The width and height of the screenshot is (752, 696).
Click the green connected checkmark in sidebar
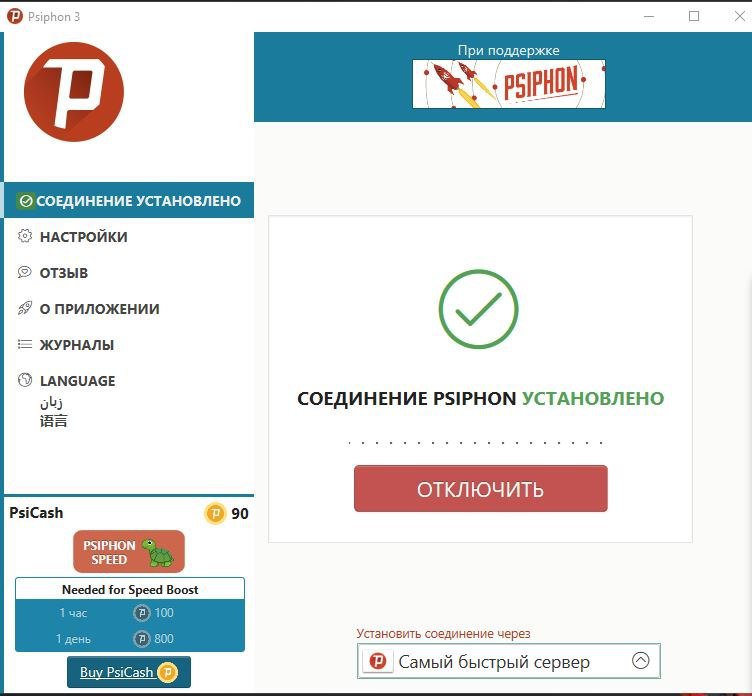point(25,201)
